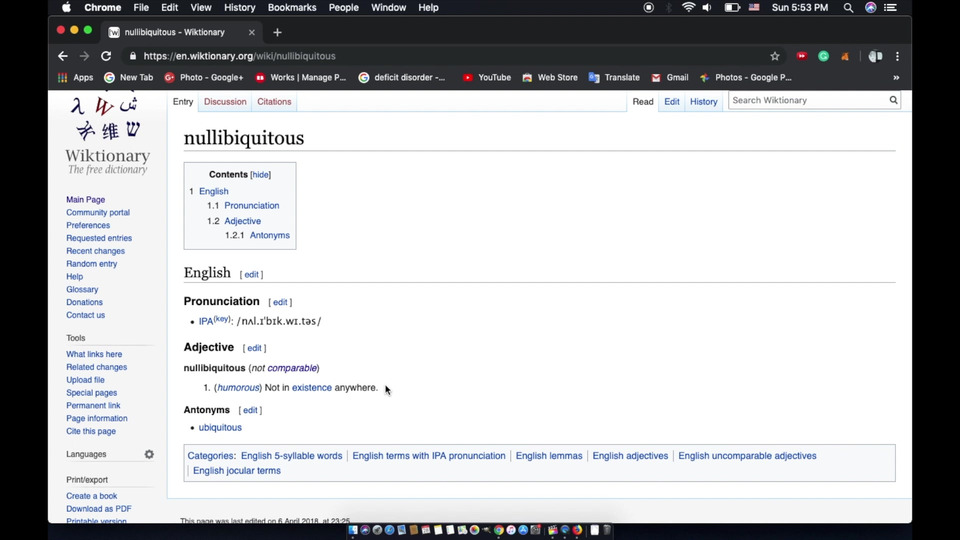Open the 'humorous' label link
Screen dimensions: 960x540
[238, 388]
